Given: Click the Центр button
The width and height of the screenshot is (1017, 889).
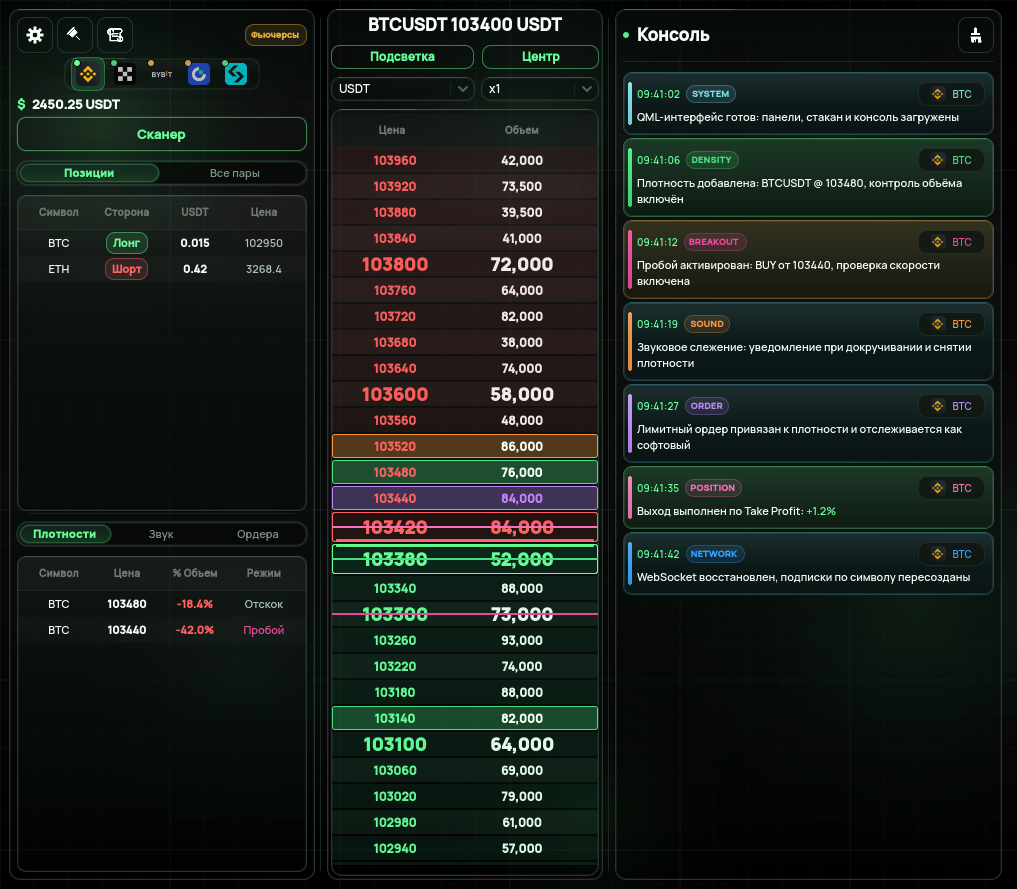Looking at the screenshot, I should (540, 57).
